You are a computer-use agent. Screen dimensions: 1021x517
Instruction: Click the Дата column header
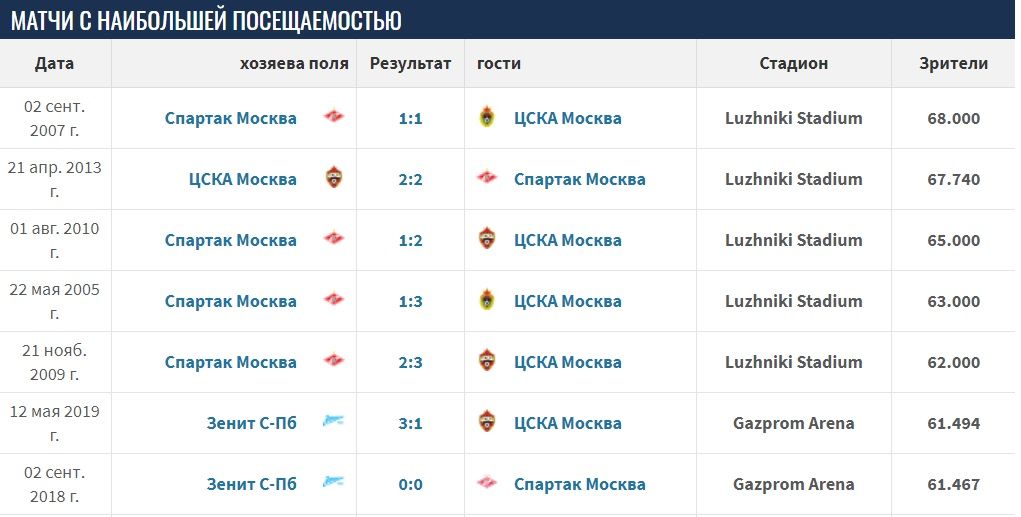pyautogui.click(x=54, y=63)
